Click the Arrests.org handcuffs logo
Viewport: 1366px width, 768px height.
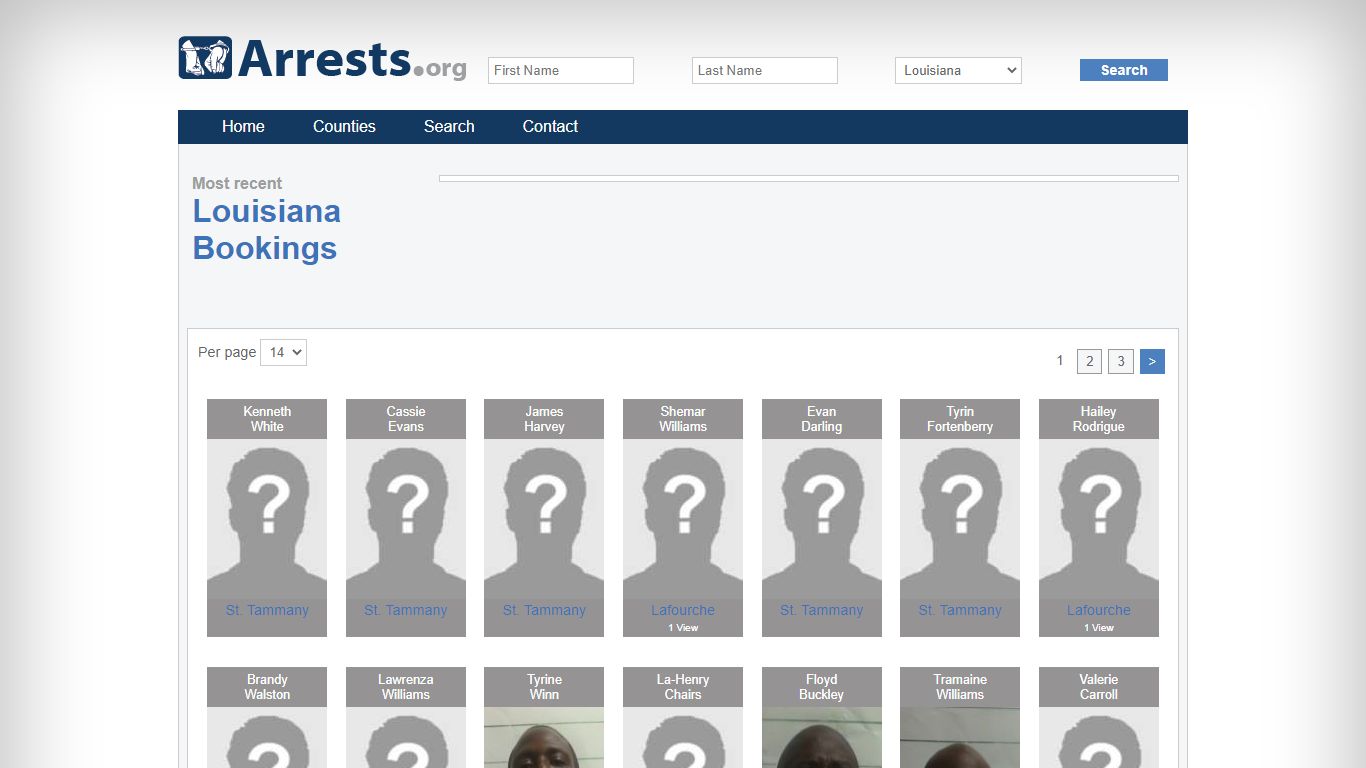pos(322,59)
